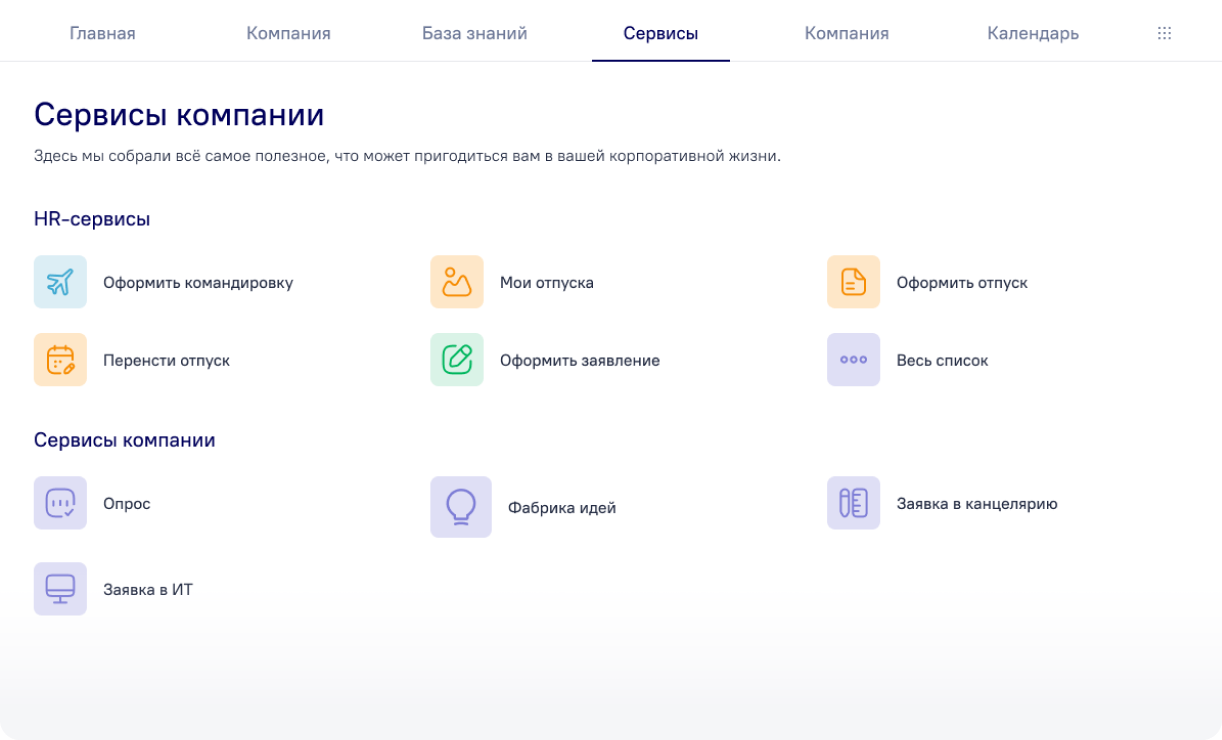The width and height of the screenshot is (1222, 740).
Task: Select the monitor icon for 'Заявка в ИТ'
Action: point(60,589)
